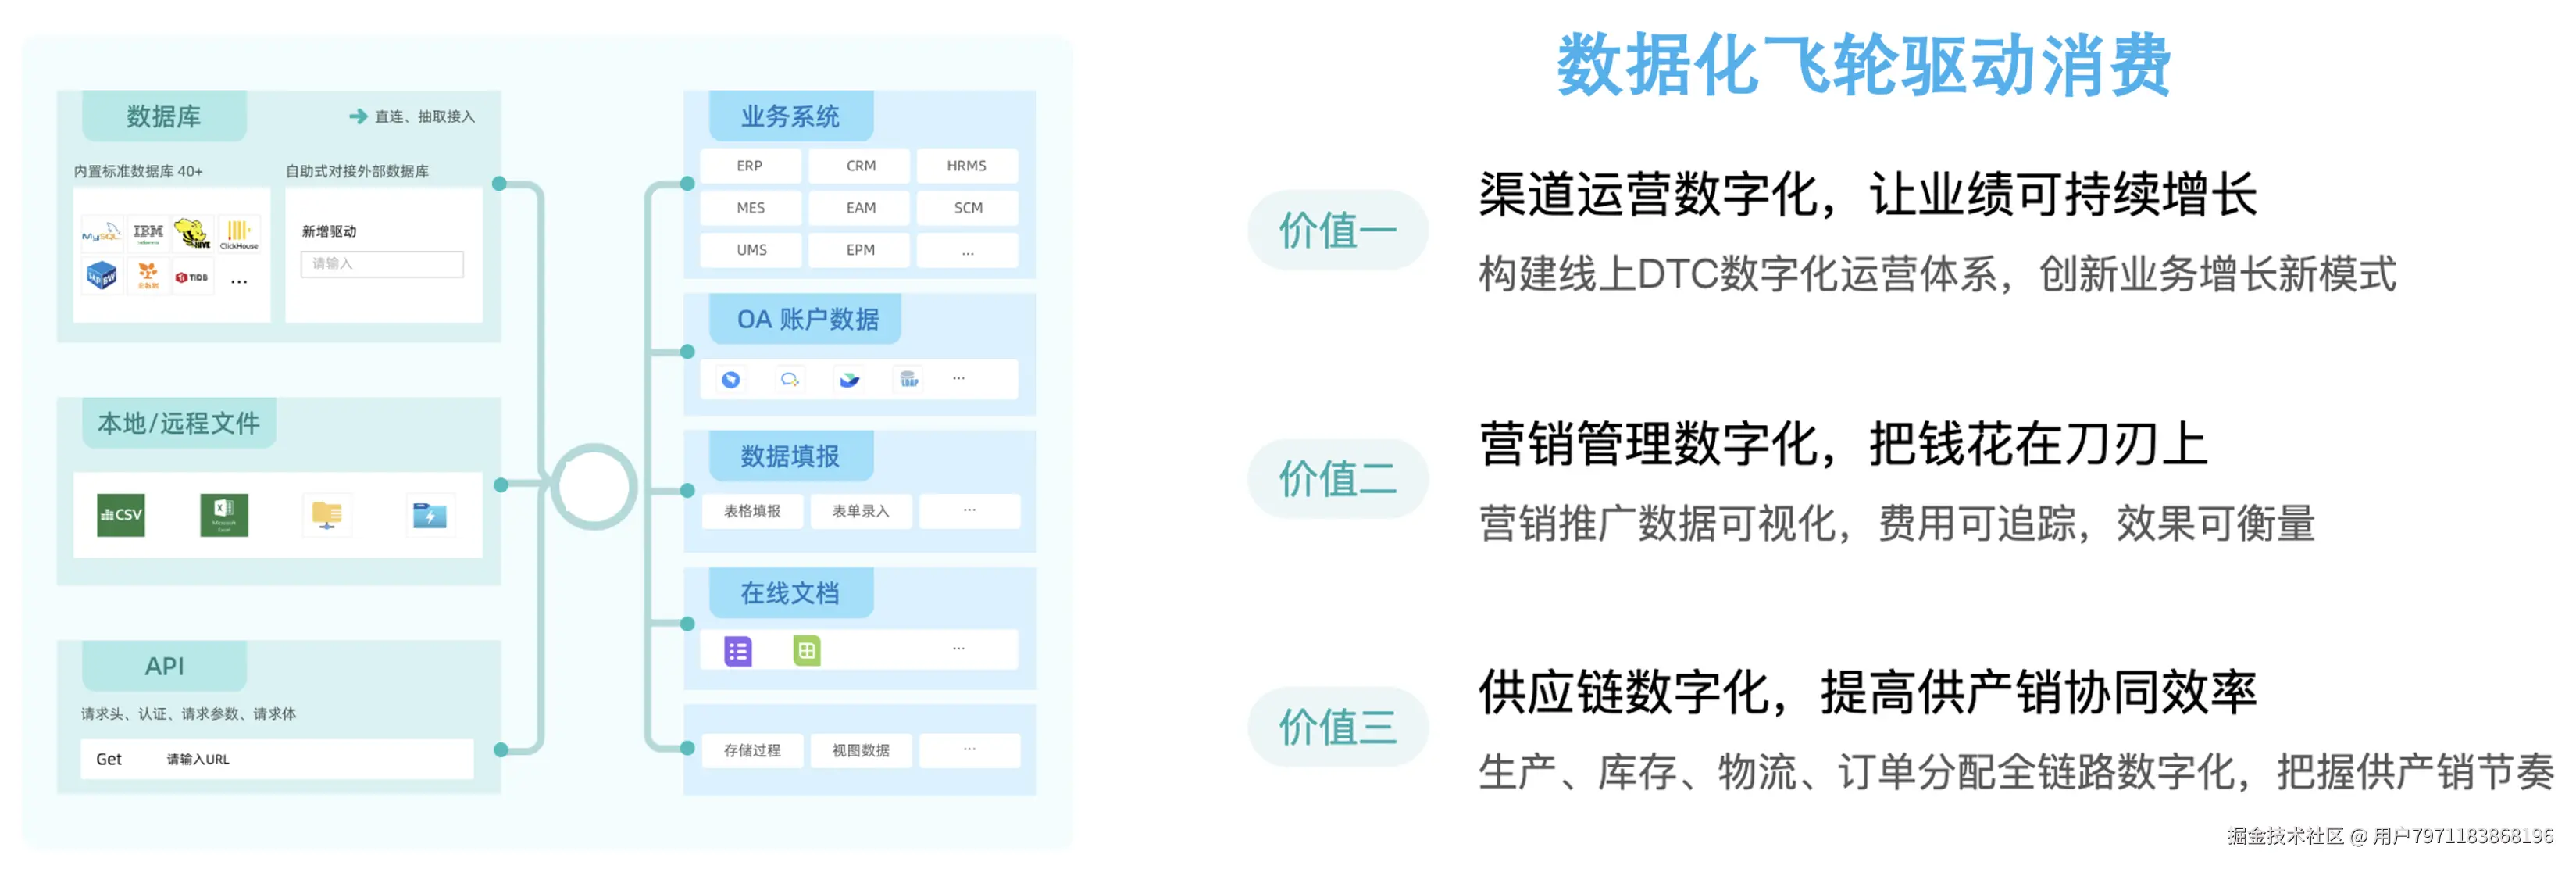Click the ClickHouse database icon
The height and width of the screenshot is (869, 2576).
point(238,233)
